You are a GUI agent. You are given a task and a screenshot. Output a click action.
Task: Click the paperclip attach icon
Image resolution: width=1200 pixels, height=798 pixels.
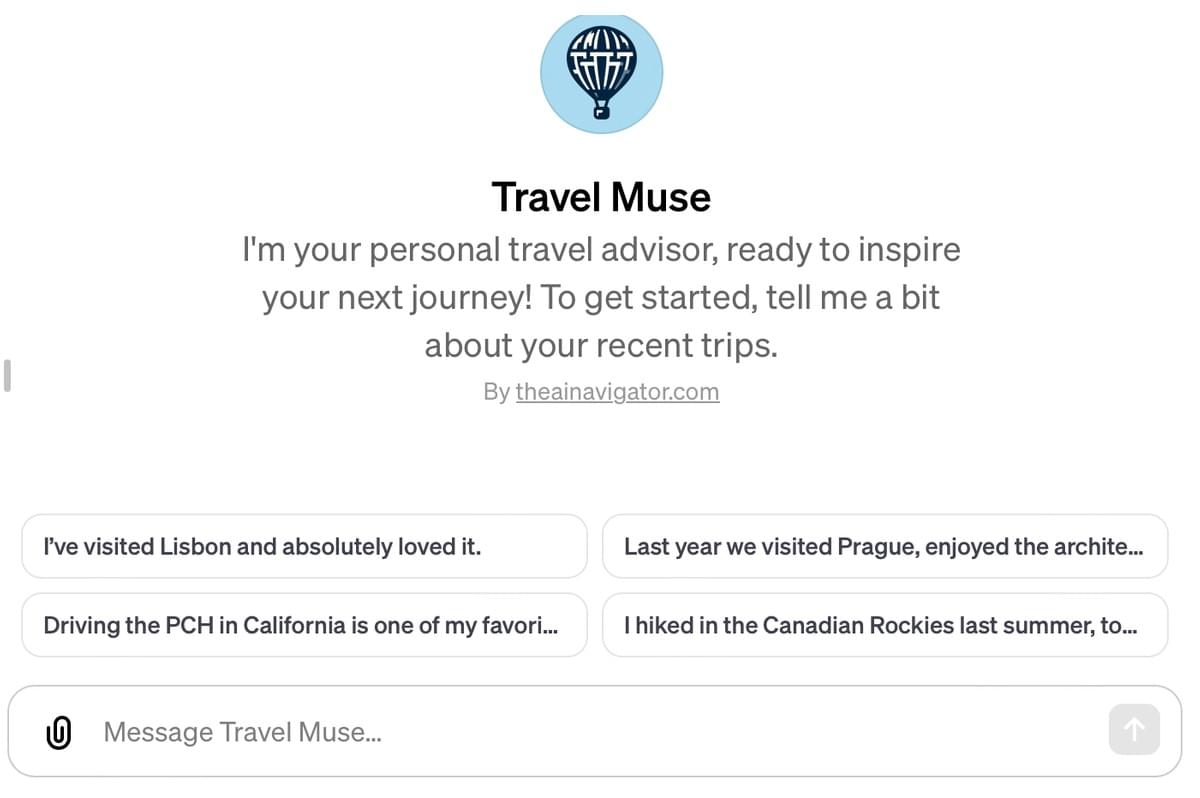click(59, 732)
